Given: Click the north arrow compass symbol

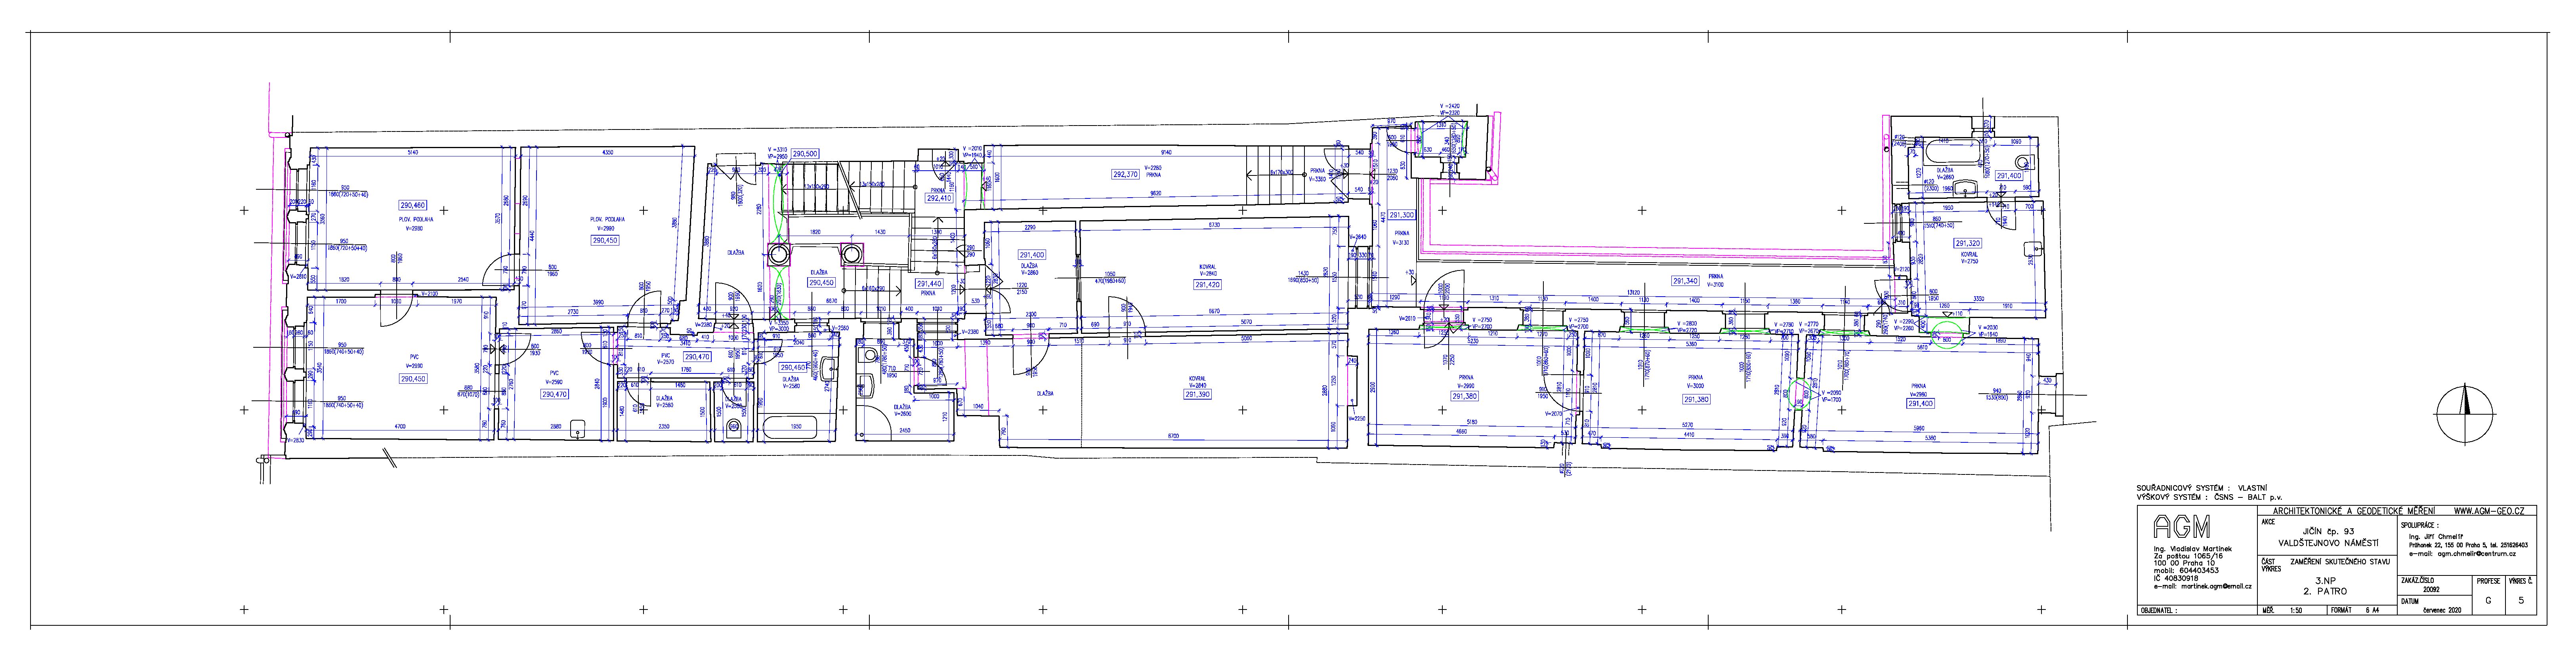Looking at the screenshot, I should pyautogui.click(x=2465, y=414).
